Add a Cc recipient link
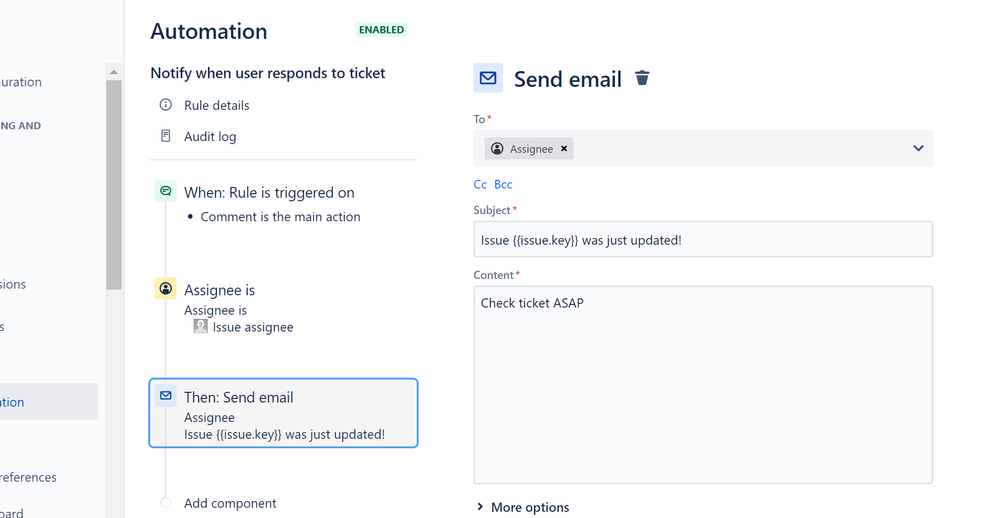The image size is (998, 518). [480, 185]
